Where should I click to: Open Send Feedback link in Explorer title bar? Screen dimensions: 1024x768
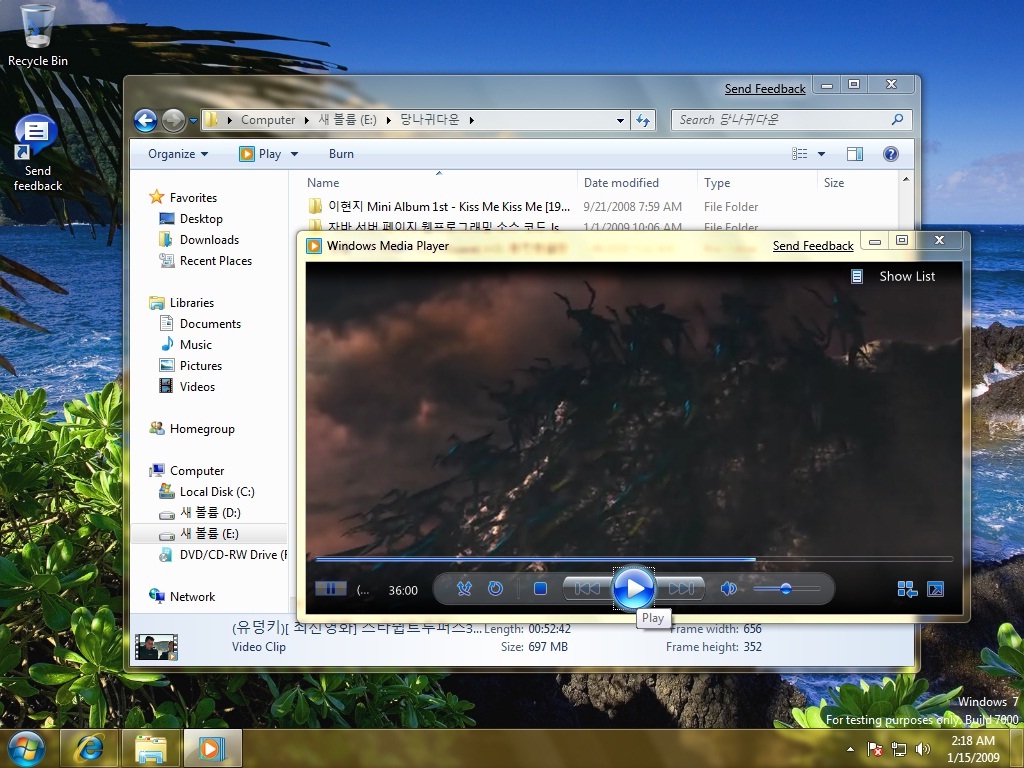(765, 89)
